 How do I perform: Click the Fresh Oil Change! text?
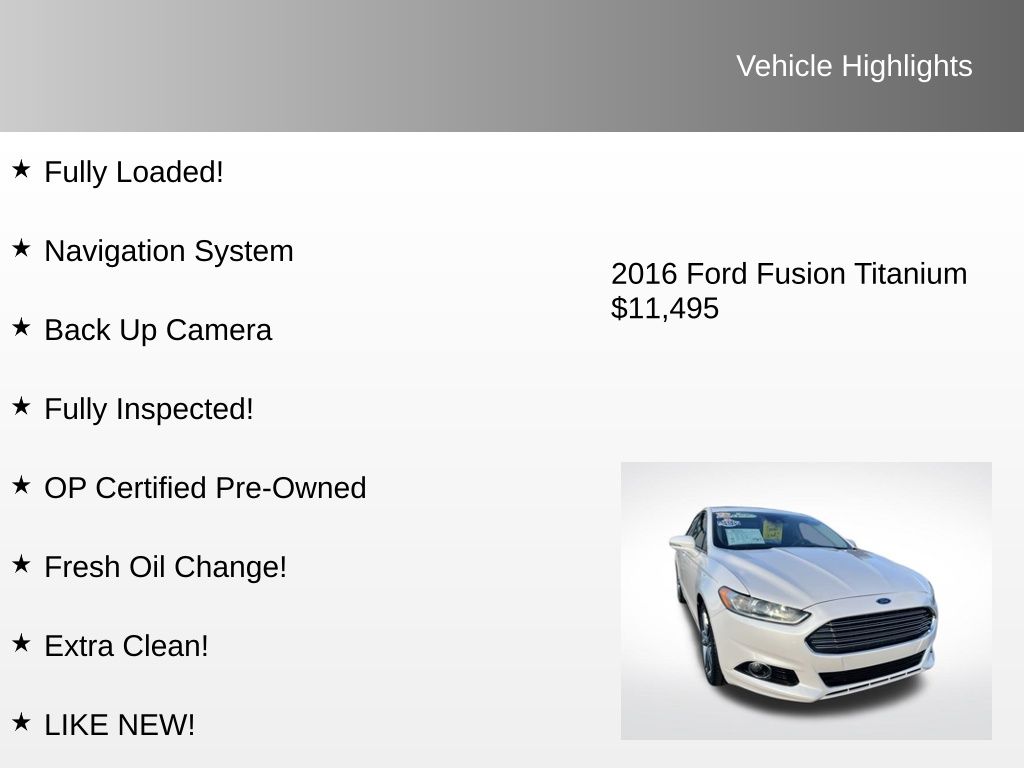(165, 567)
